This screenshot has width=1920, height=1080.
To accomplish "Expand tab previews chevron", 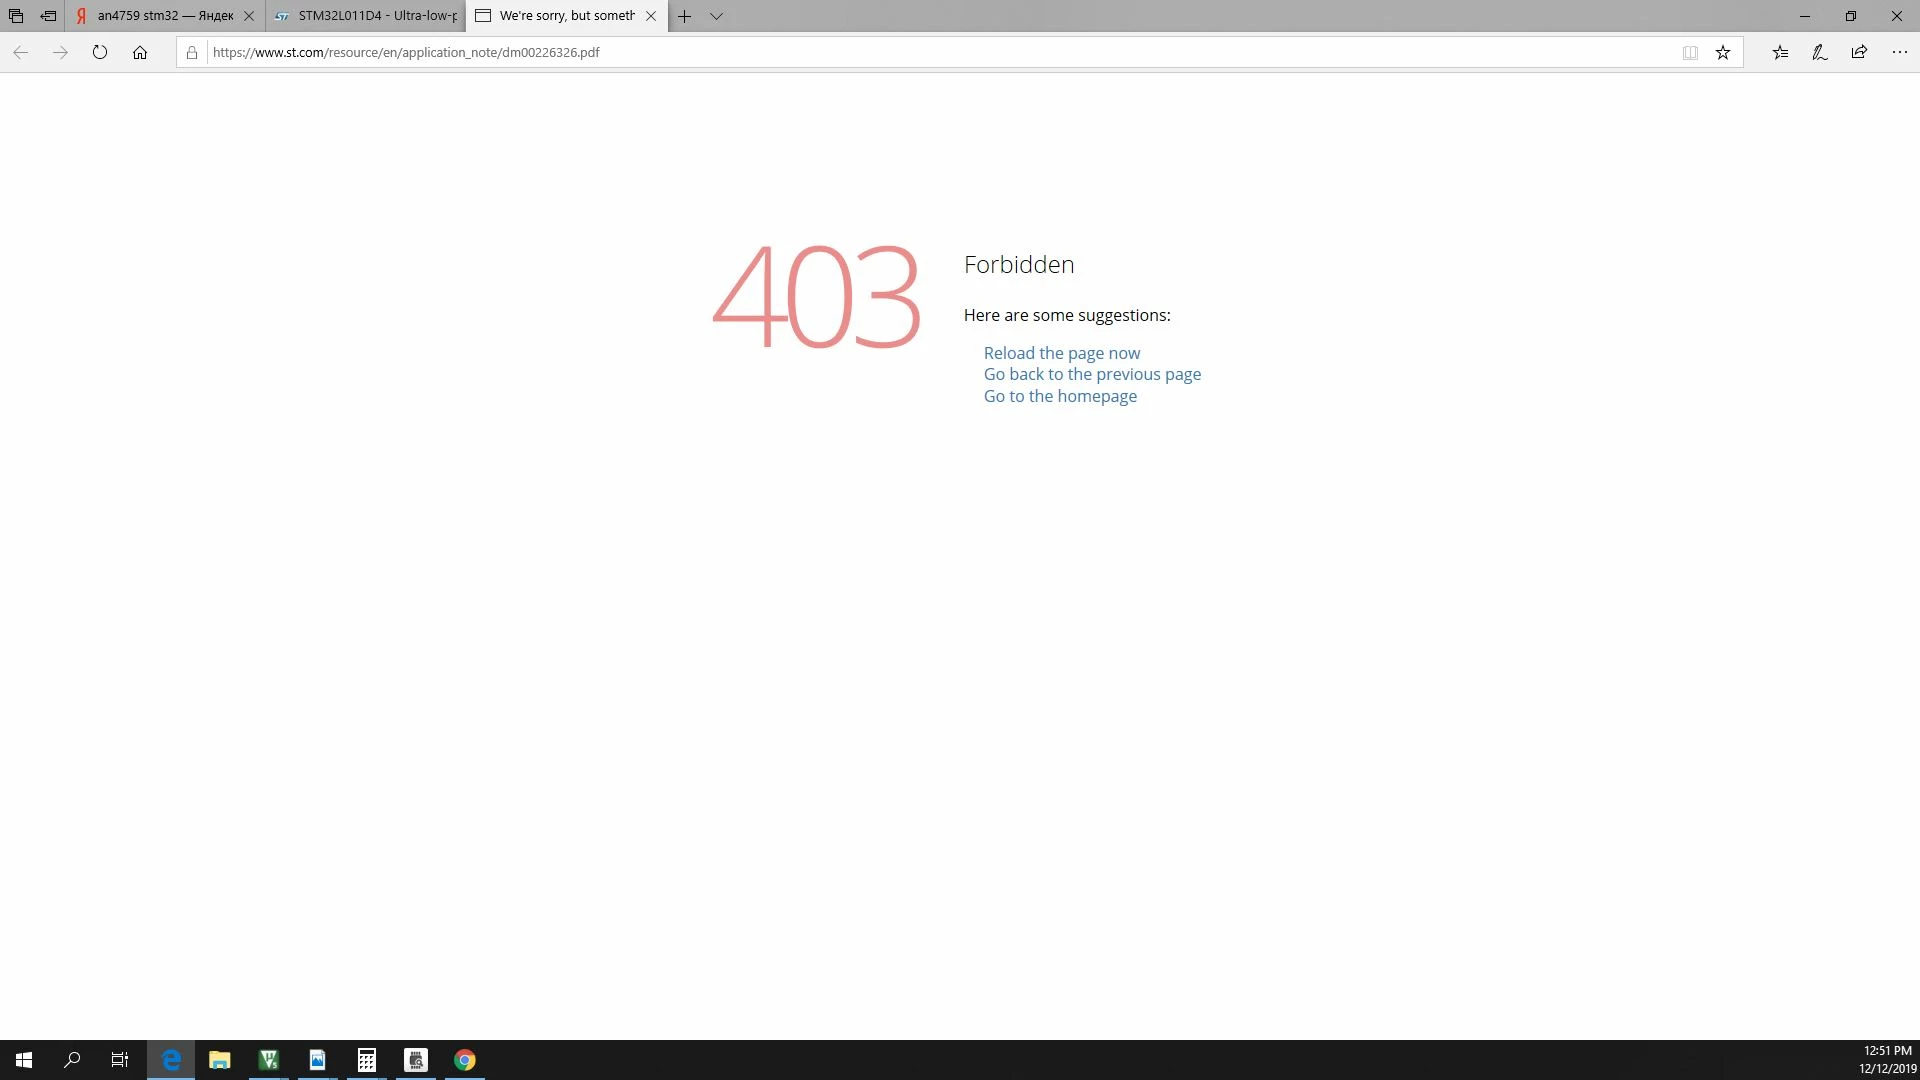I will tap(716, 16).
